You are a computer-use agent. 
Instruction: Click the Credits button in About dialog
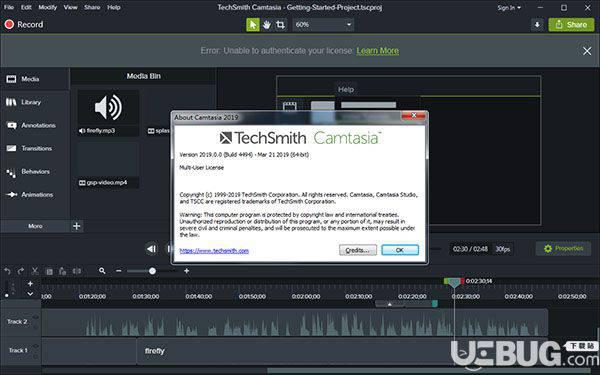pyautogui.click(x=358, y=250)
